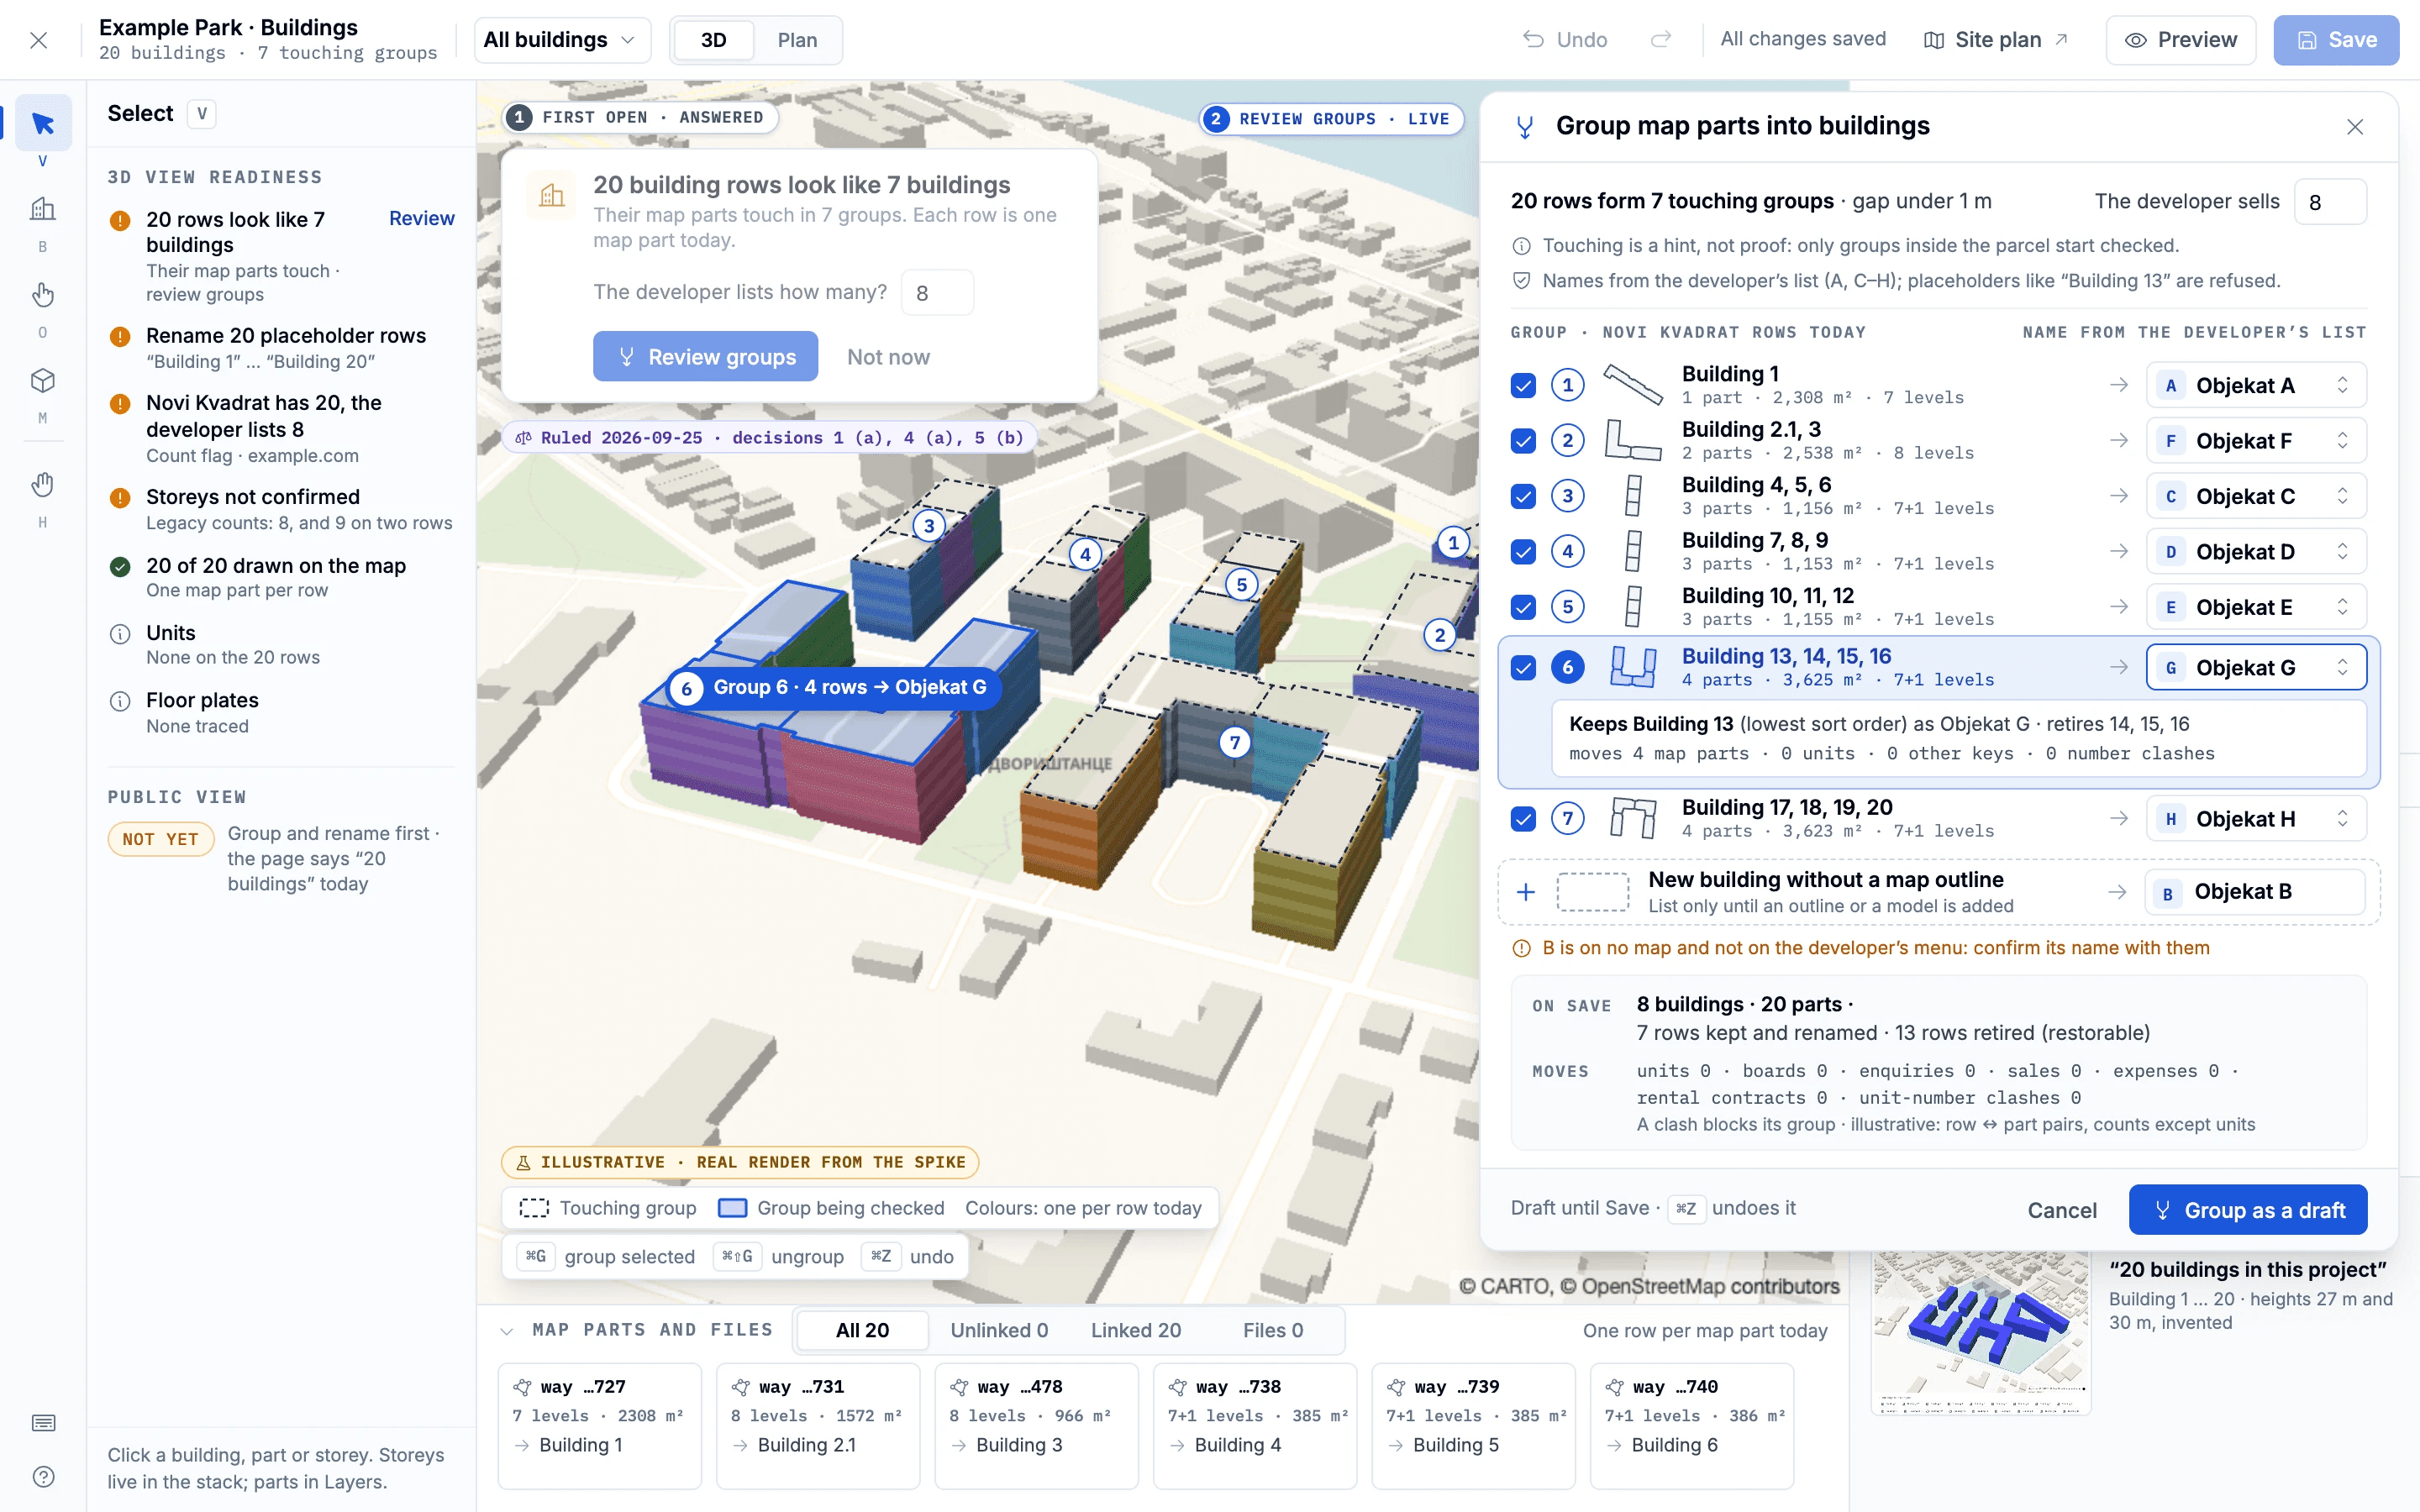Click group 6 marker on the map

coord(686,688)
